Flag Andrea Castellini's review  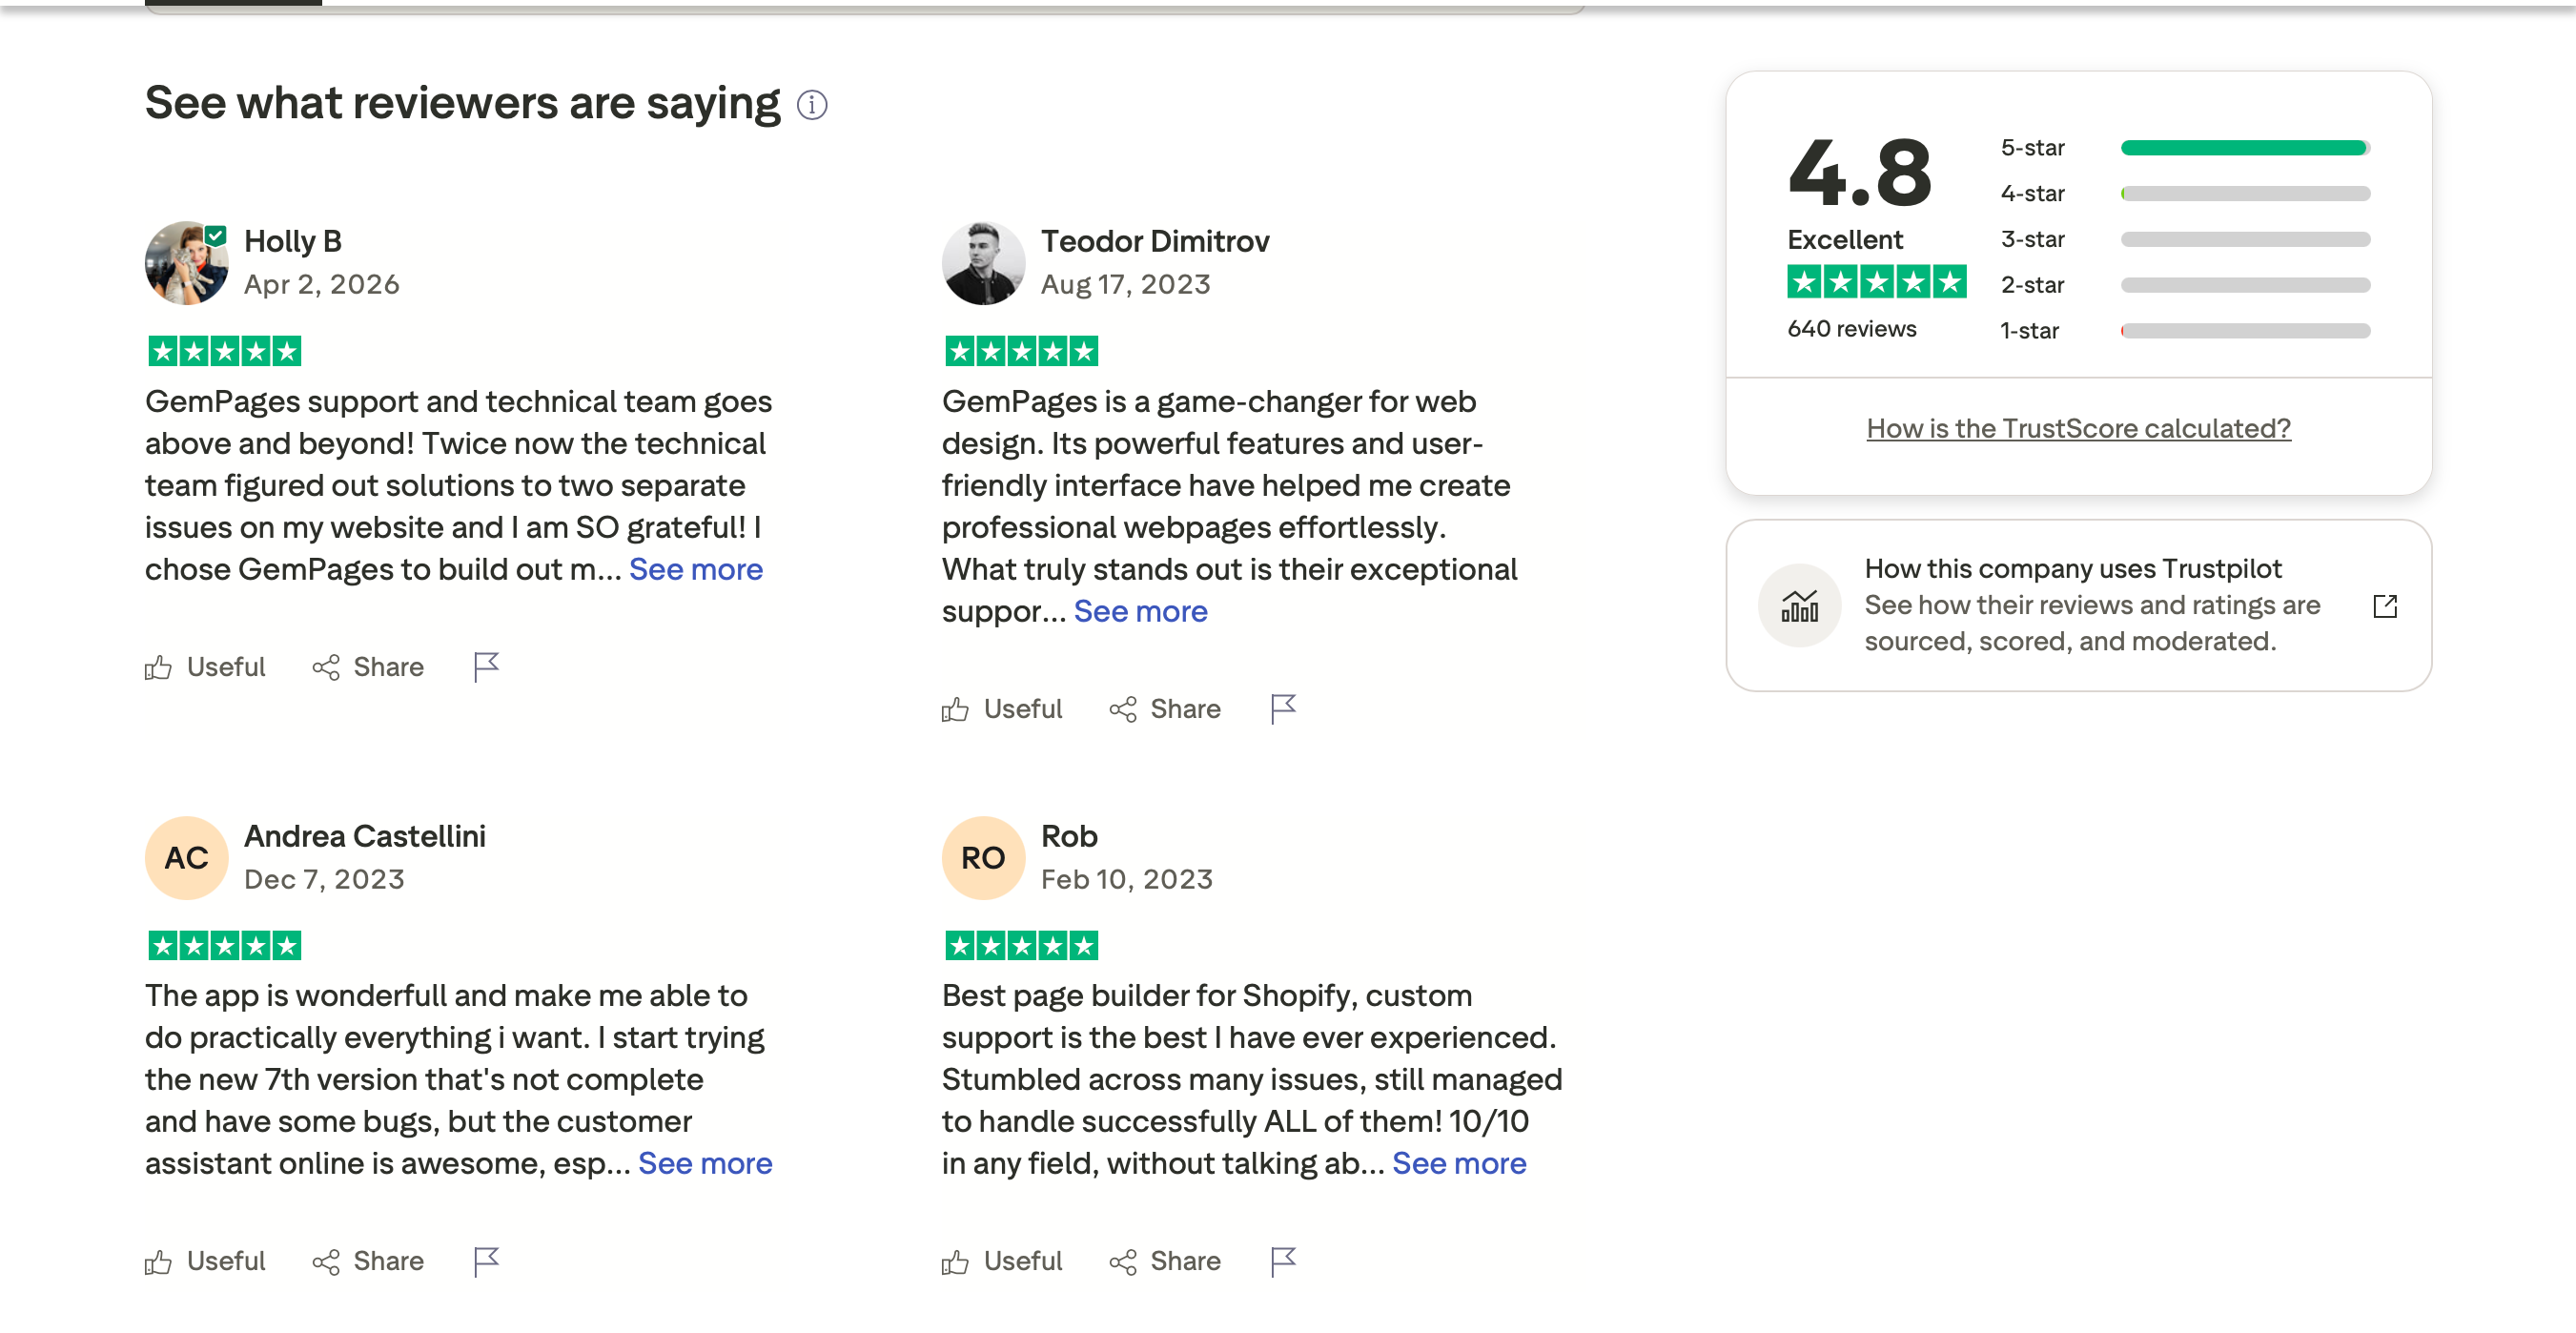[486, 1262]
